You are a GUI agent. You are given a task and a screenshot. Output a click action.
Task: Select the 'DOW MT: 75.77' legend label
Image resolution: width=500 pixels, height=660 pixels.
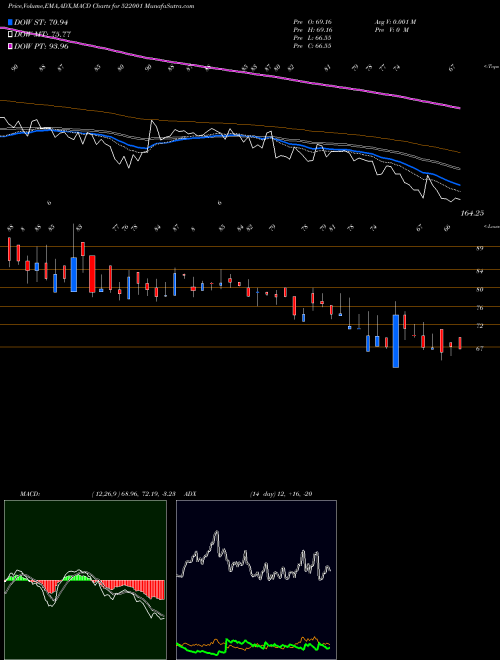(43, 35)
